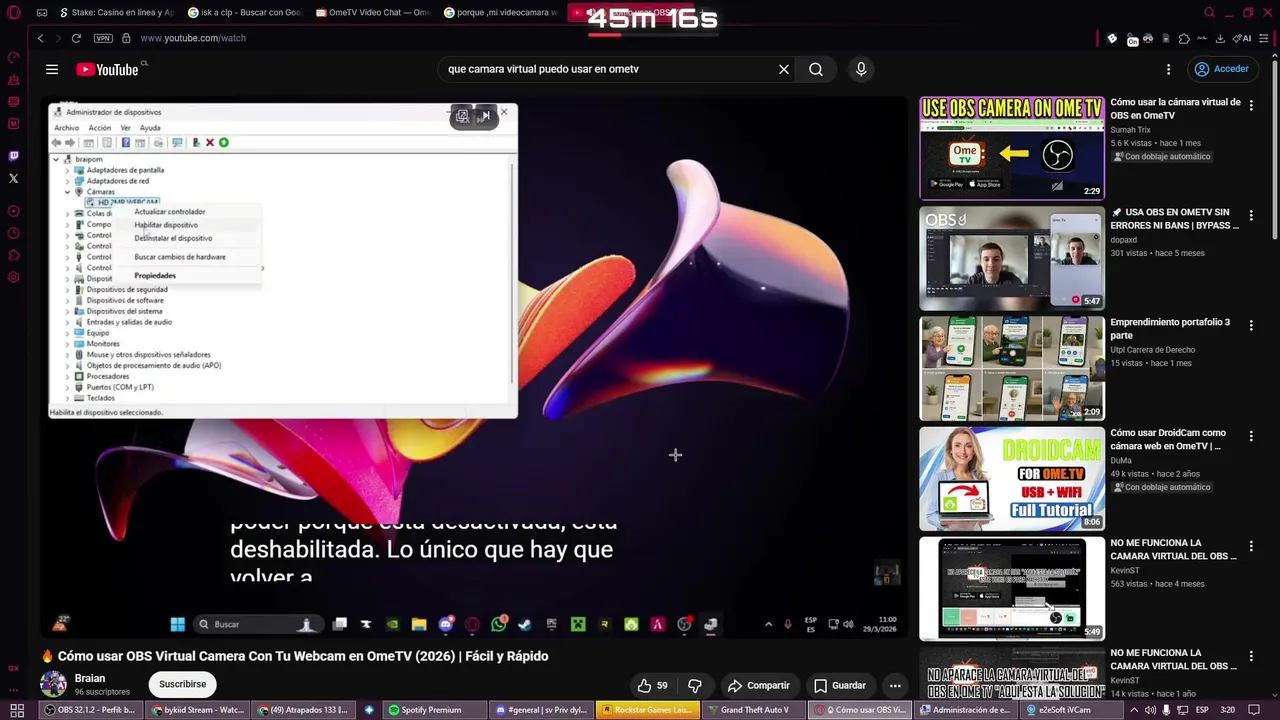
Task: Reload the page in the browser
Action: [x=76, y=38]
